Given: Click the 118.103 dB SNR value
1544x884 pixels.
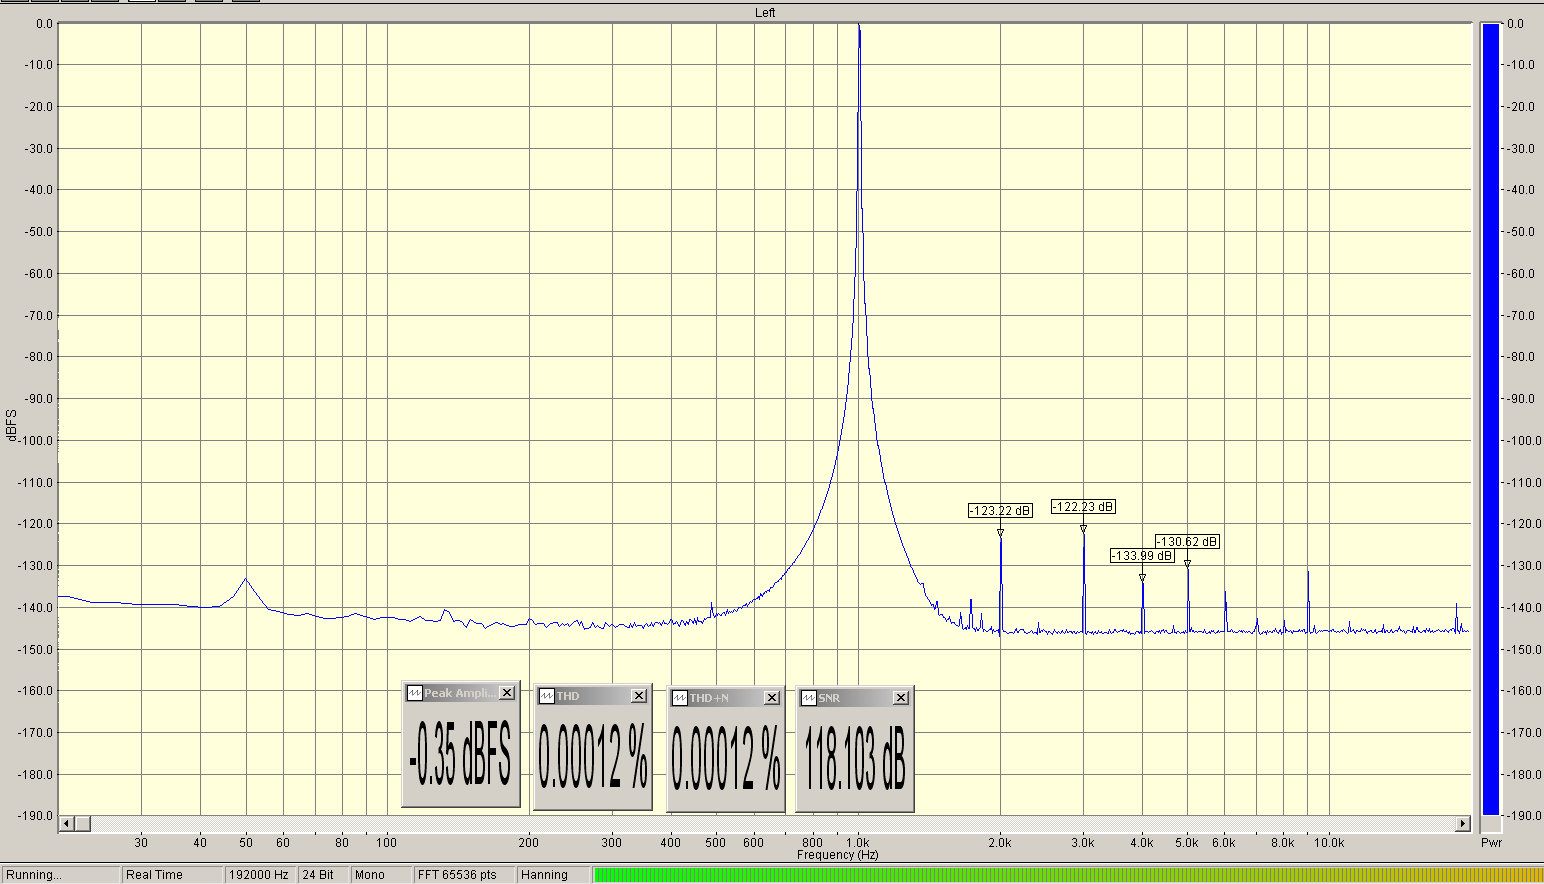Looking at the screenshot, I should [x=855, y=758].
